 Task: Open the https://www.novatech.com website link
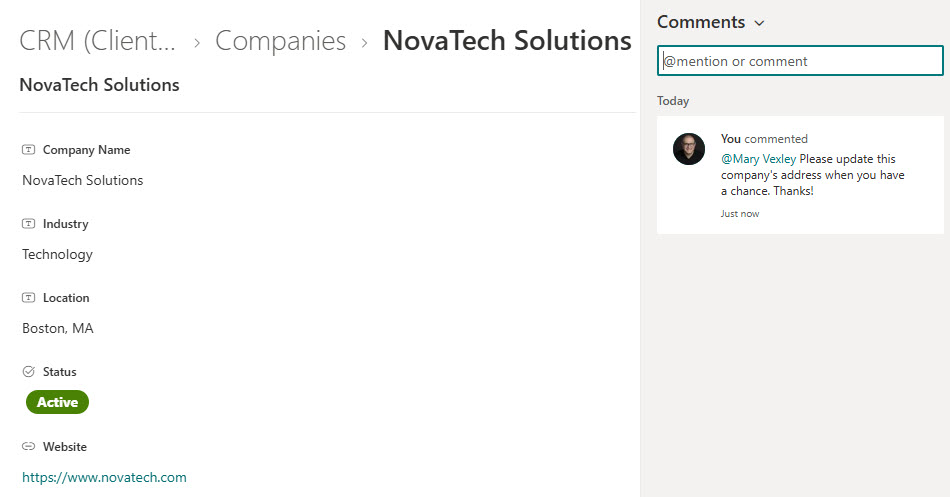104,477
